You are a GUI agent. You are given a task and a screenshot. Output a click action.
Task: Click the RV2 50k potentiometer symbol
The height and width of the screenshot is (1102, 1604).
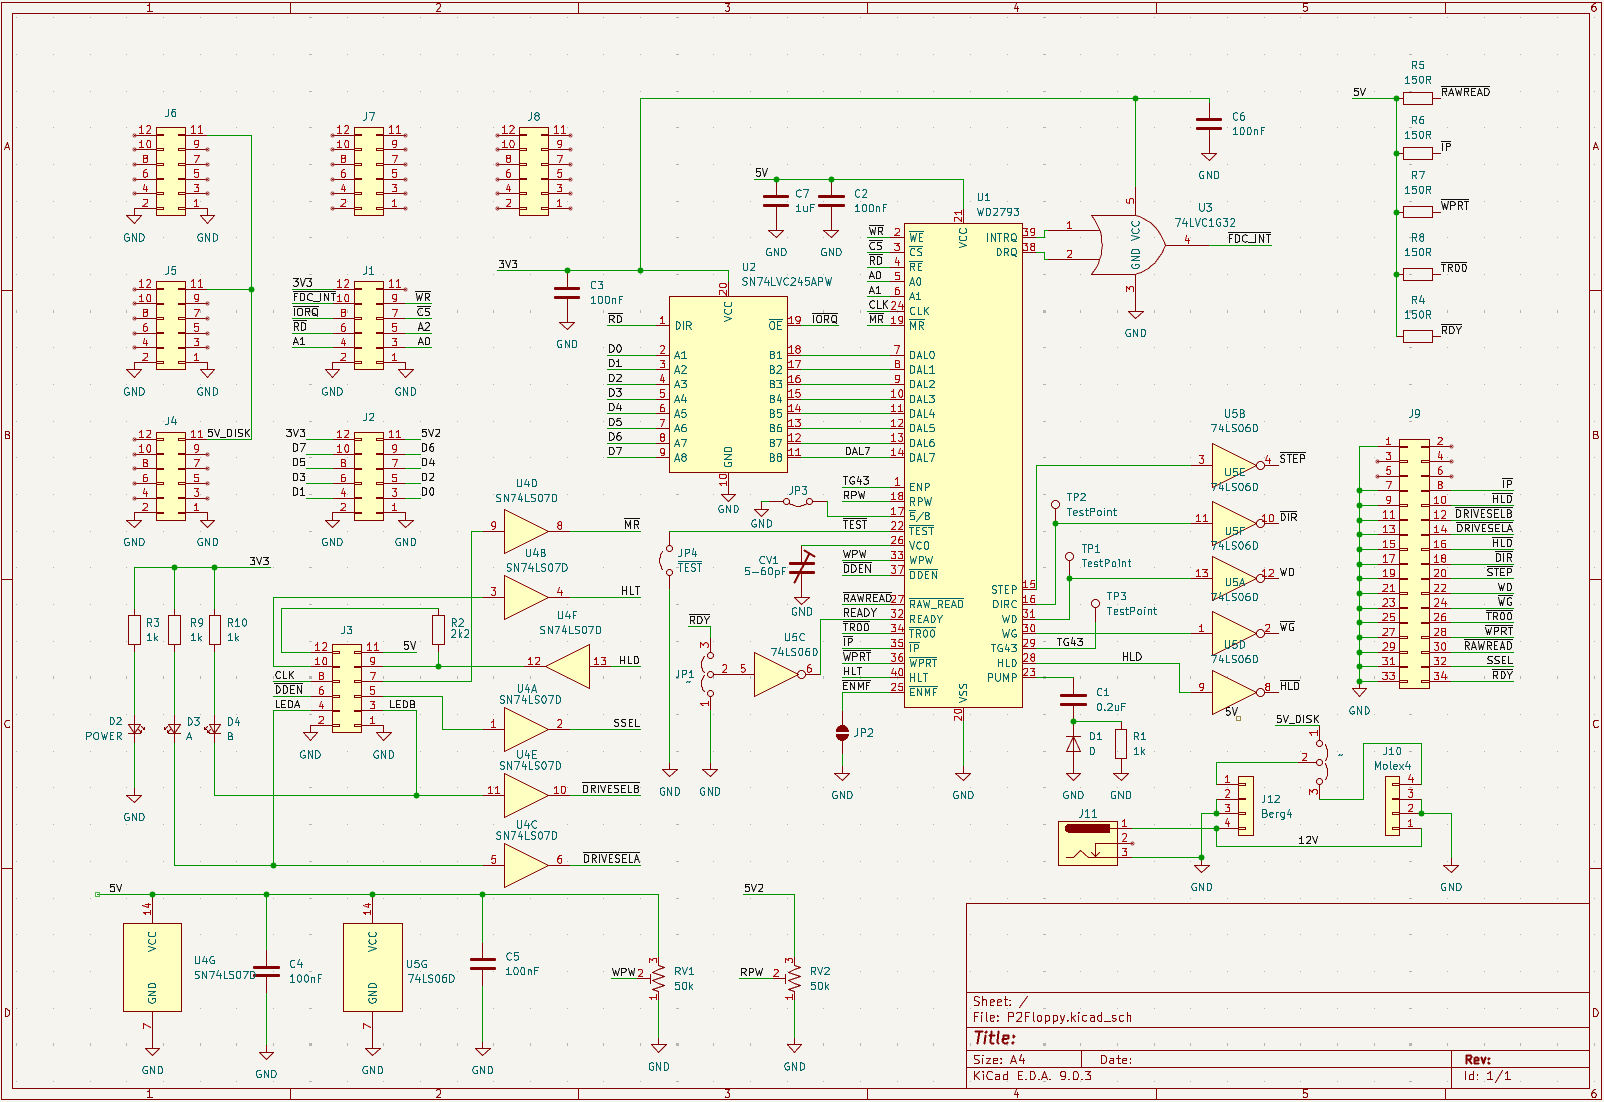tap(793, 979)
